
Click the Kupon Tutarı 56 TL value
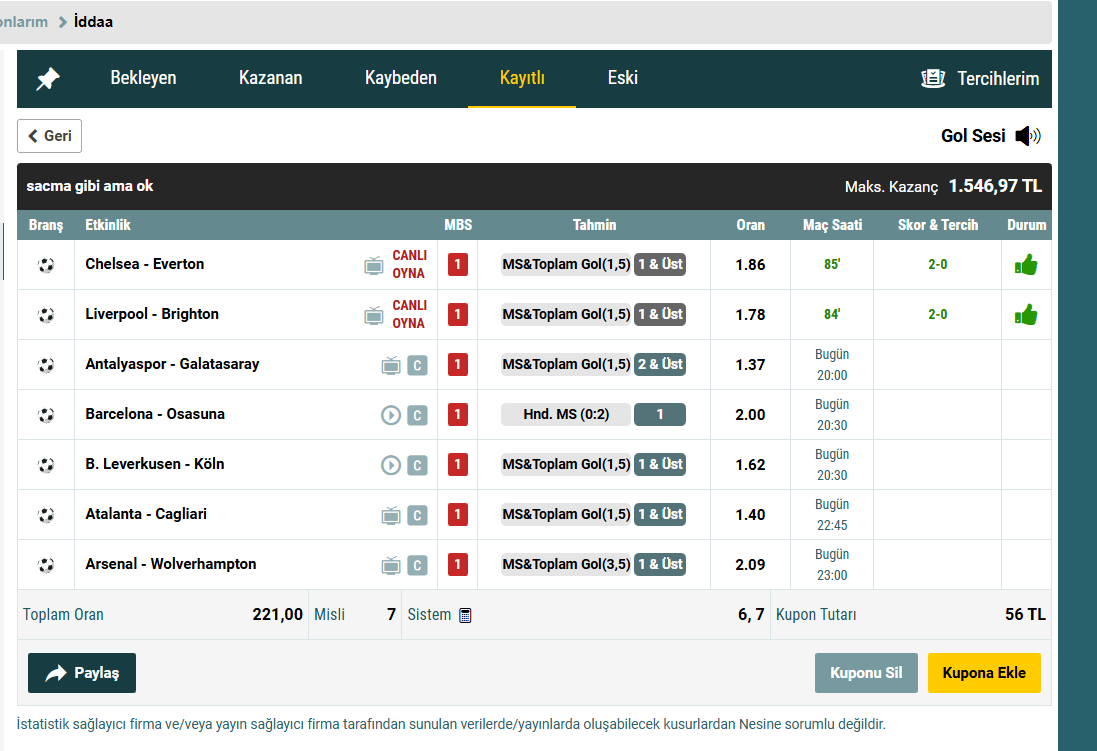[x=1025, y=615]
